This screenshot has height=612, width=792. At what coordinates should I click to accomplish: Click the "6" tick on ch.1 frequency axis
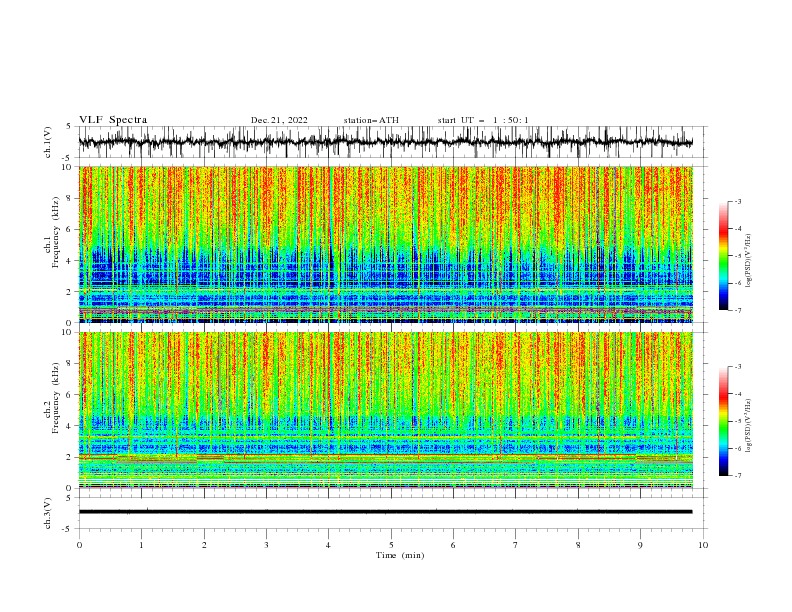[x=70, y=229]
